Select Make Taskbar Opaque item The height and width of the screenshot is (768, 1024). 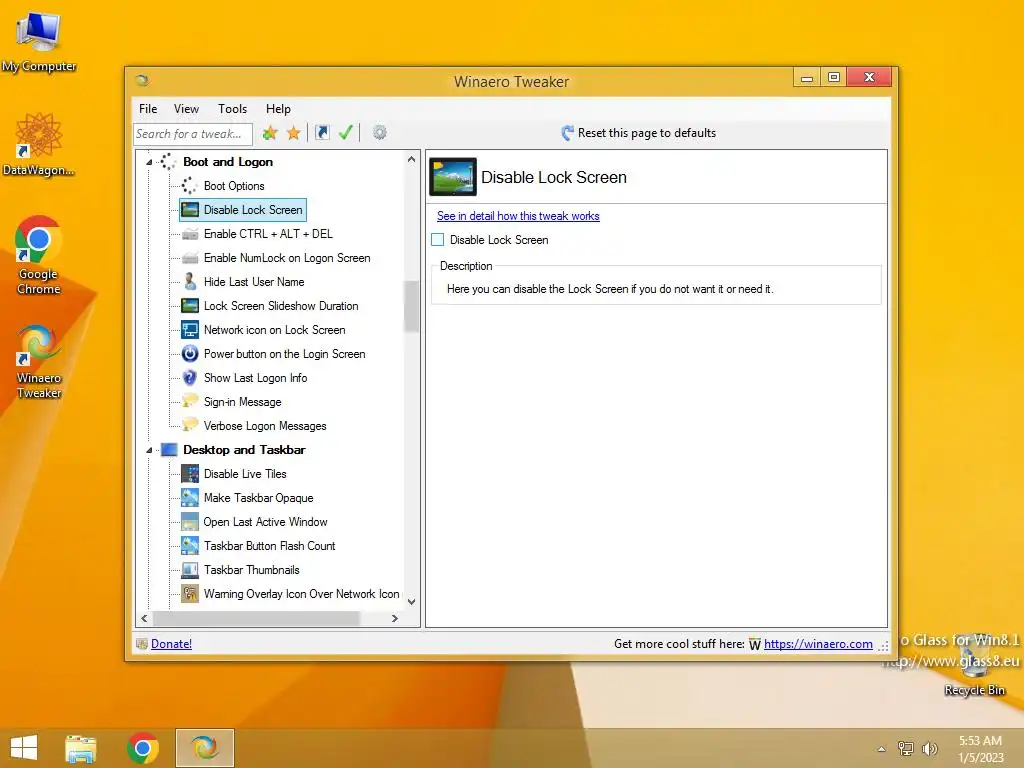258,498
